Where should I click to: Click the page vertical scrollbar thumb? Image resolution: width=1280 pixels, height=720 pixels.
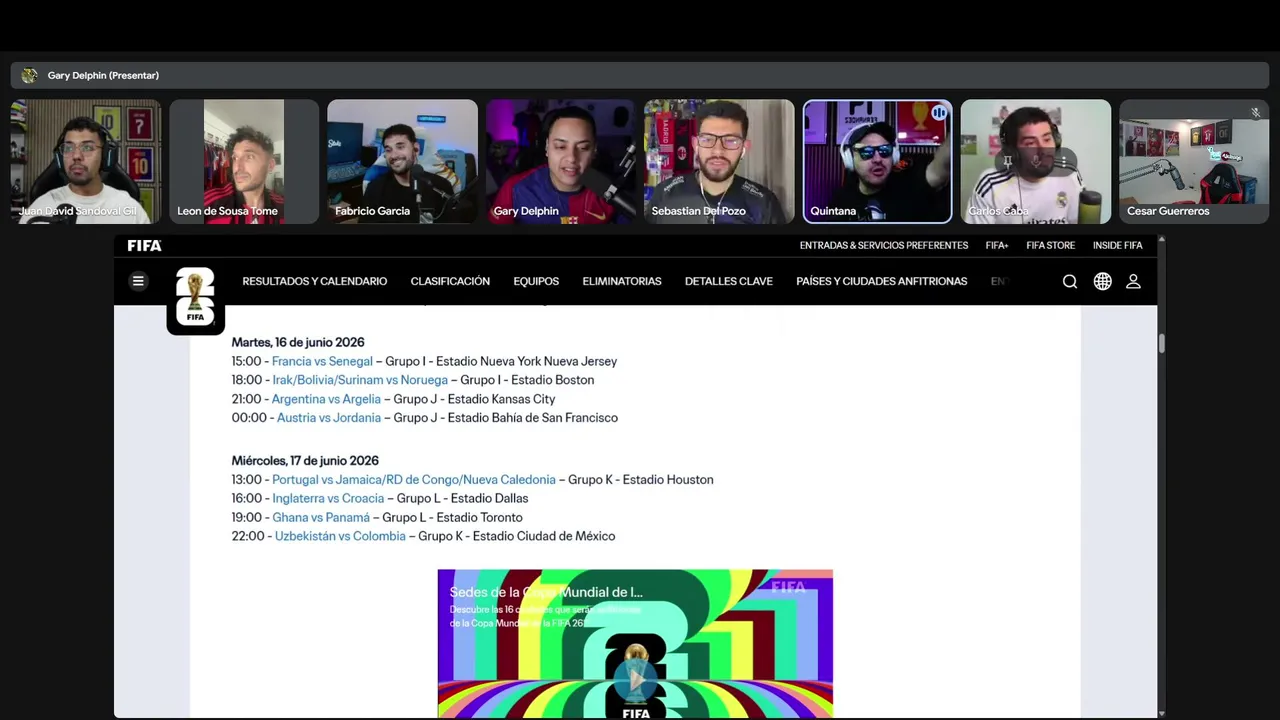(1161, 343)
